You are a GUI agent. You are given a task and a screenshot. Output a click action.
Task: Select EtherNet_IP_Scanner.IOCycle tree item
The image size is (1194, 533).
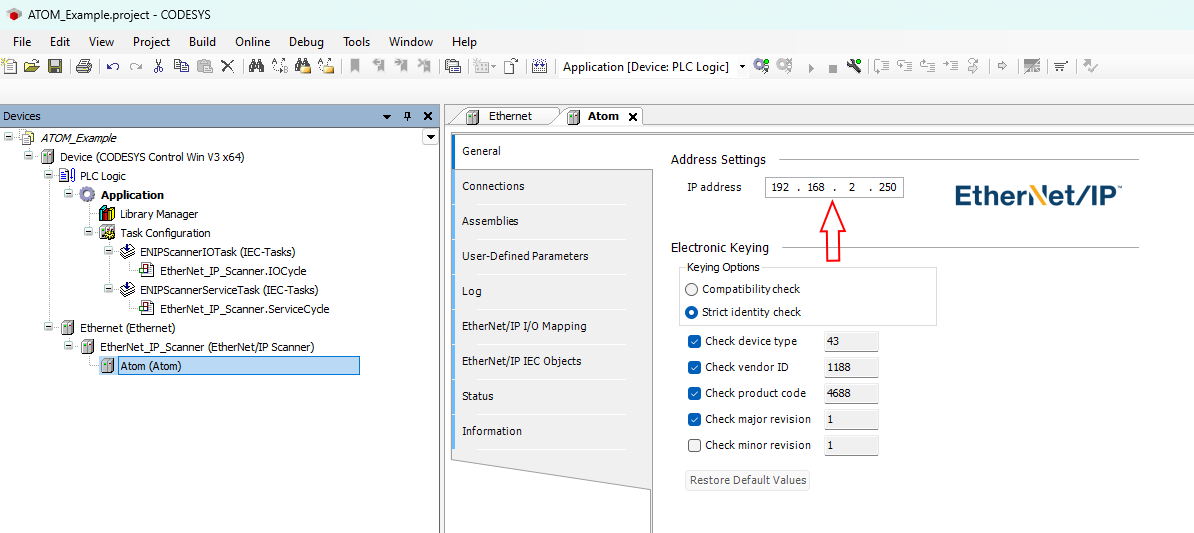tap(235, 270)
